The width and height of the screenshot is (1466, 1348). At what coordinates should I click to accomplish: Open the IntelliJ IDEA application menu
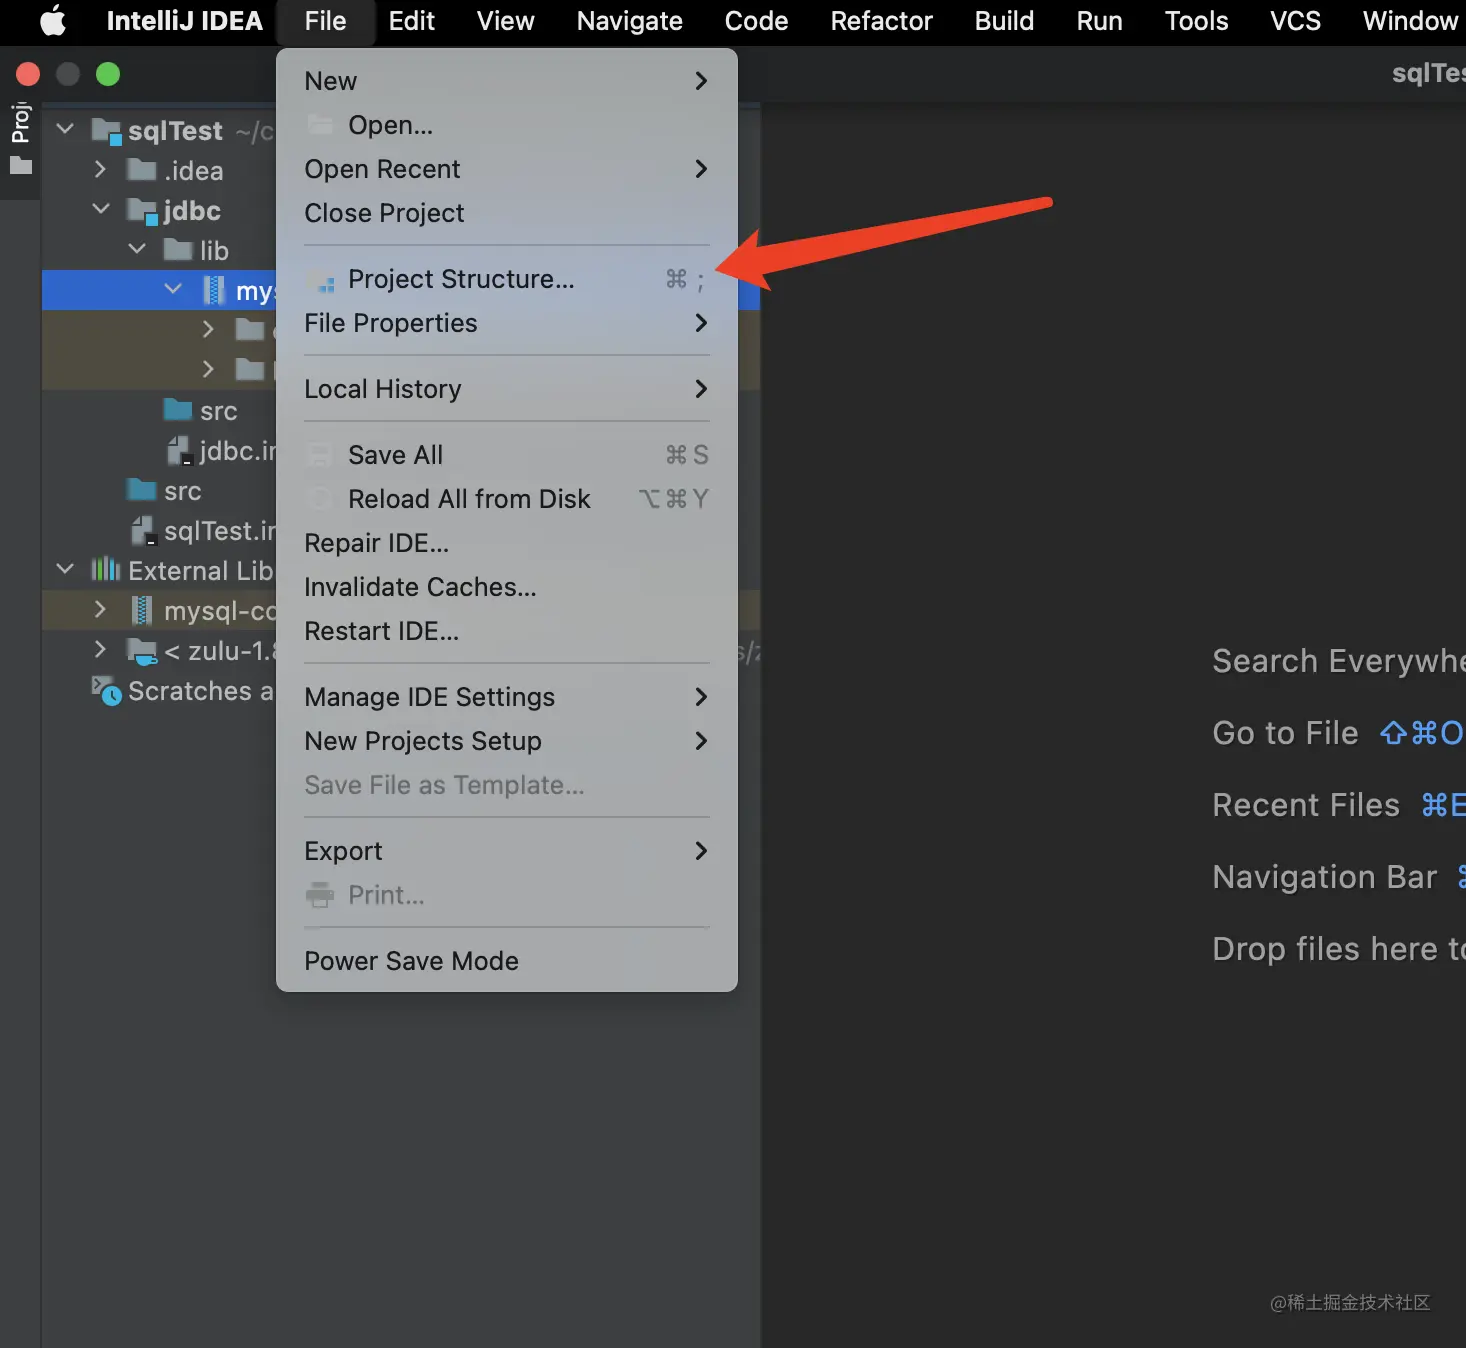[184, 21]
